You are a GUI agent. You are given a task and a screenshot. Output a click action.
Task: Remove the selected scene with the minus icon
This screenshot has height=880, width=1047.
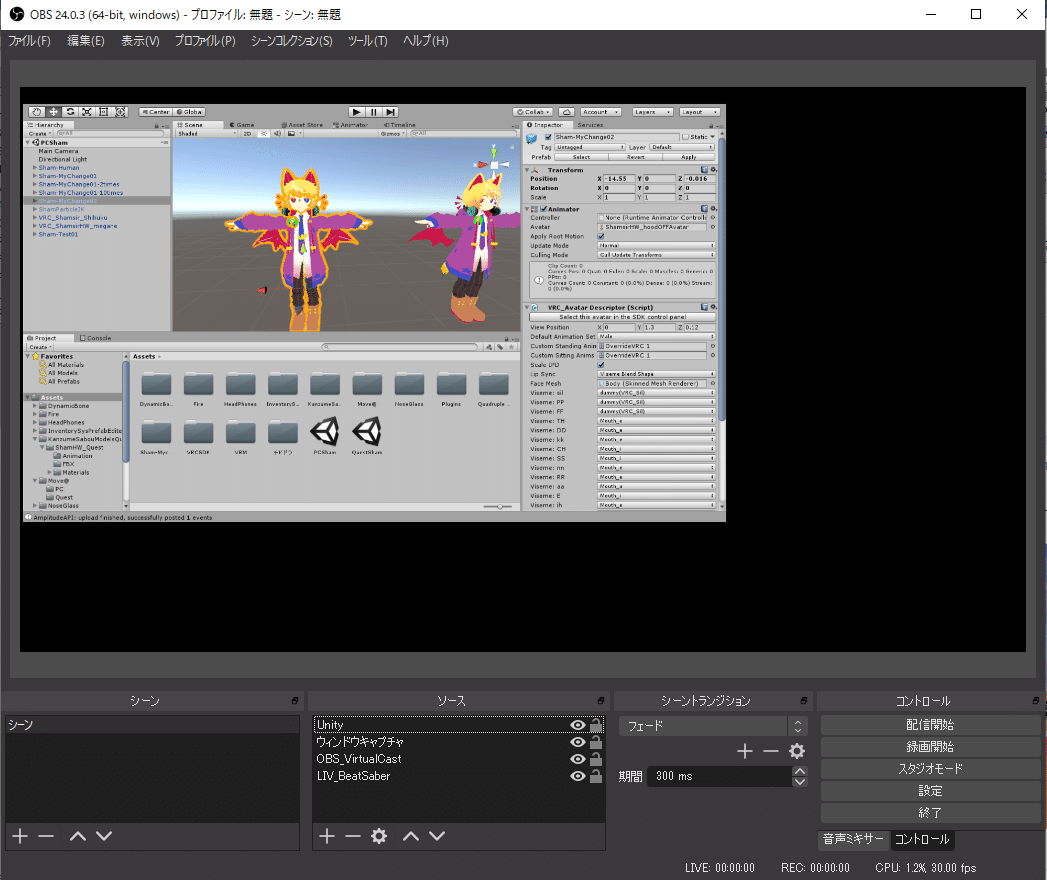point(45,836)
